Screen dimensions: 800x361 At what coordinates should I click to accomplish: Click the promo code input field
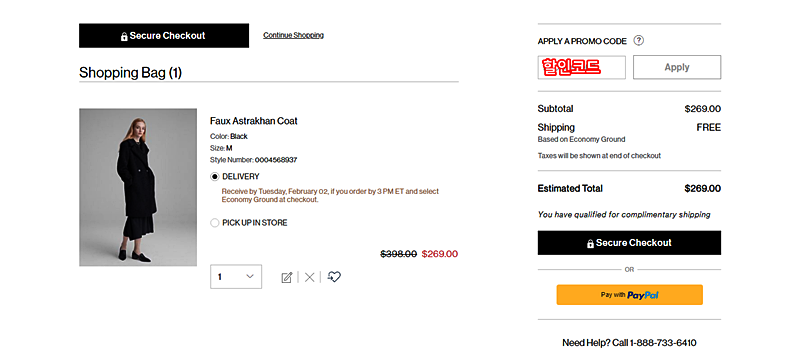[582, 67]
